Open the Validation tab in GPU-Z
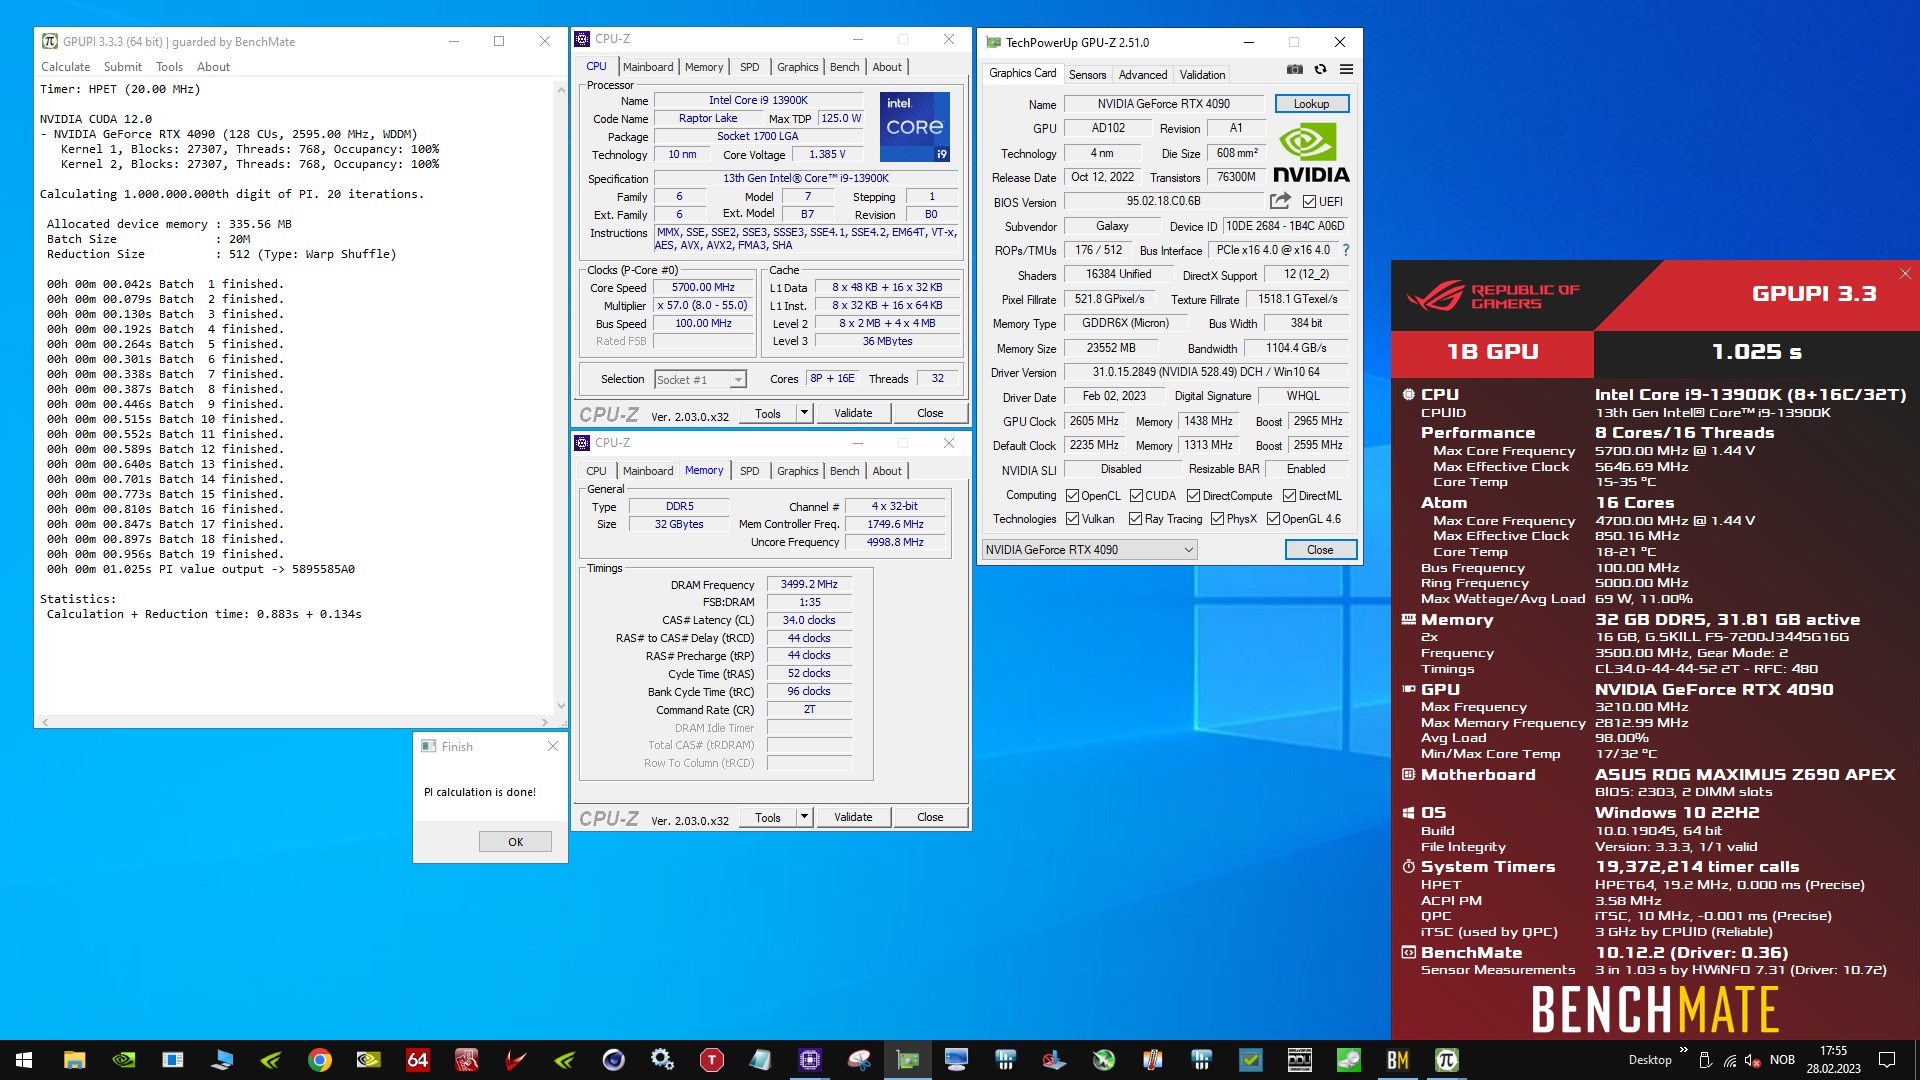 1202,75
